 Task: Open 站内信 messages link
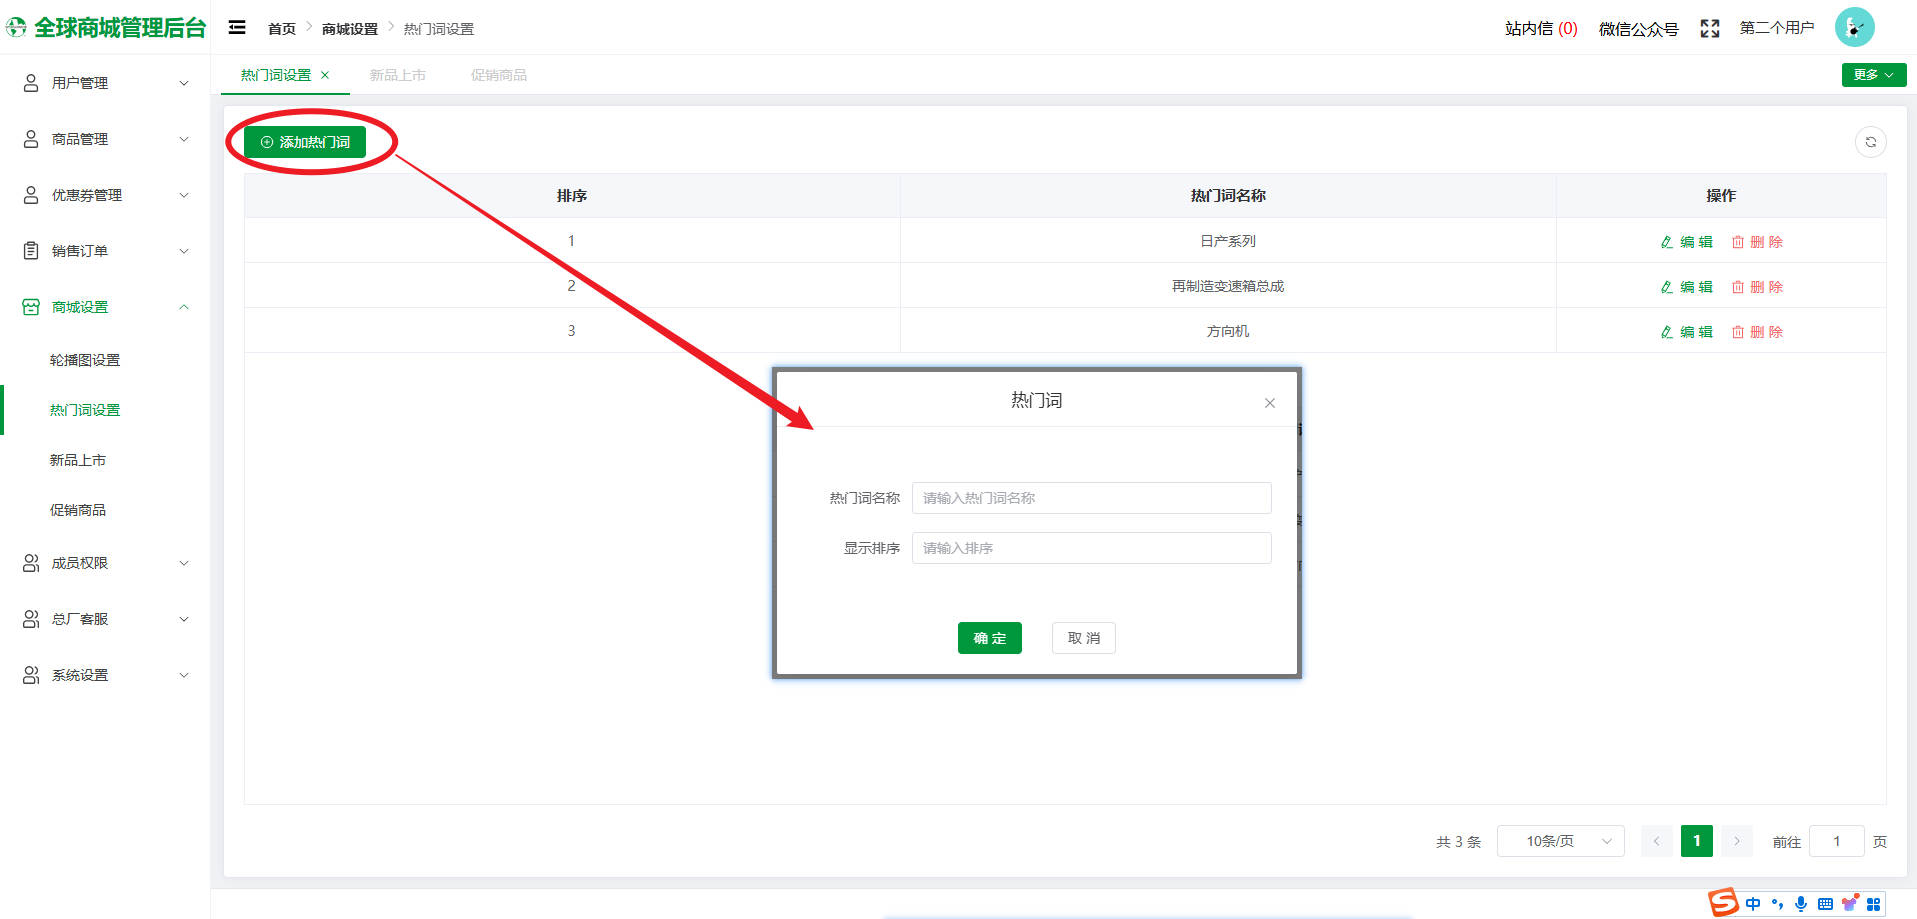click(1540, 29)
